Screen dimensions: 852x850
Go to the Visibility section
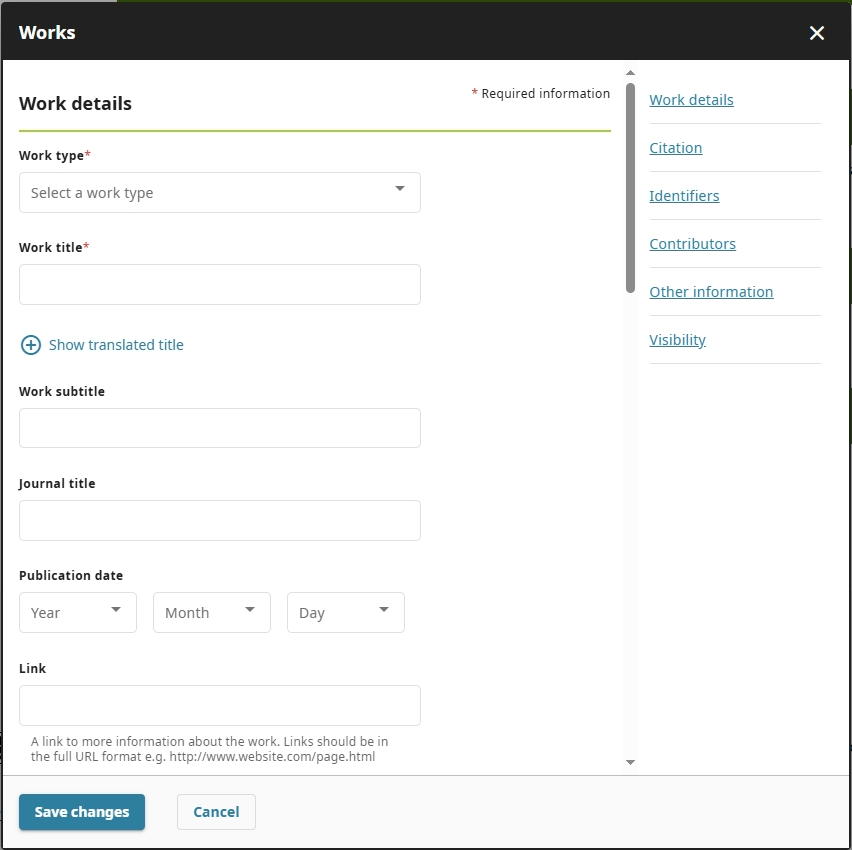(x=677, y=340)
